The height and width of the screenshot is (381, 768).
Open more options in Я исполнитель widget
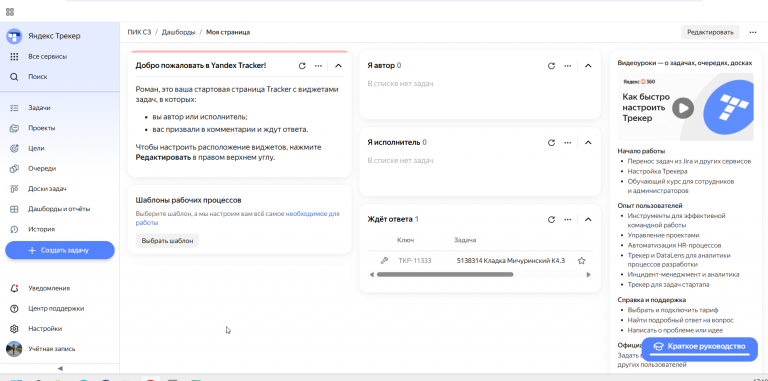pos(568,143)
